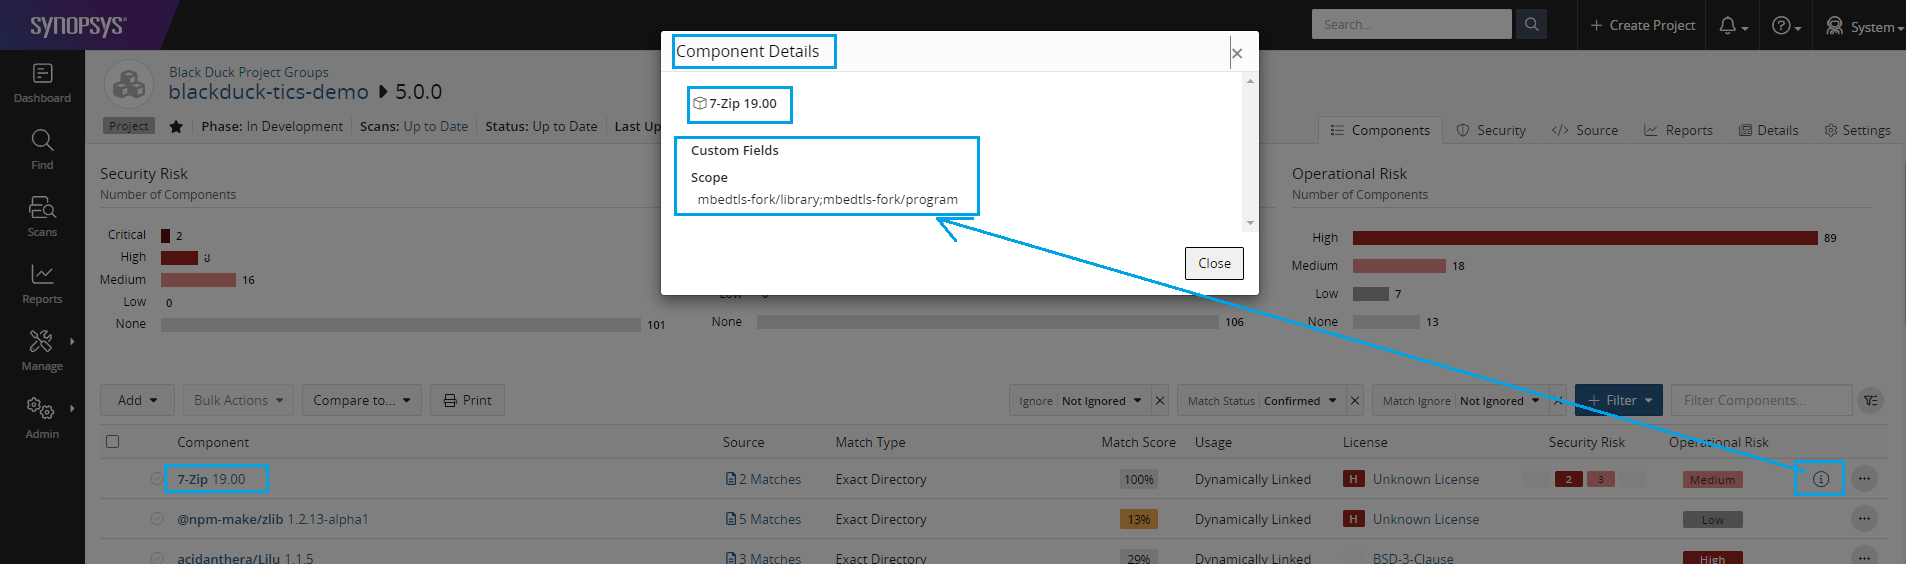Remove the Match Status Confirmed filter
Image resolution: width=1906 pixels, height=564 pixels.
pos(1354,400)
